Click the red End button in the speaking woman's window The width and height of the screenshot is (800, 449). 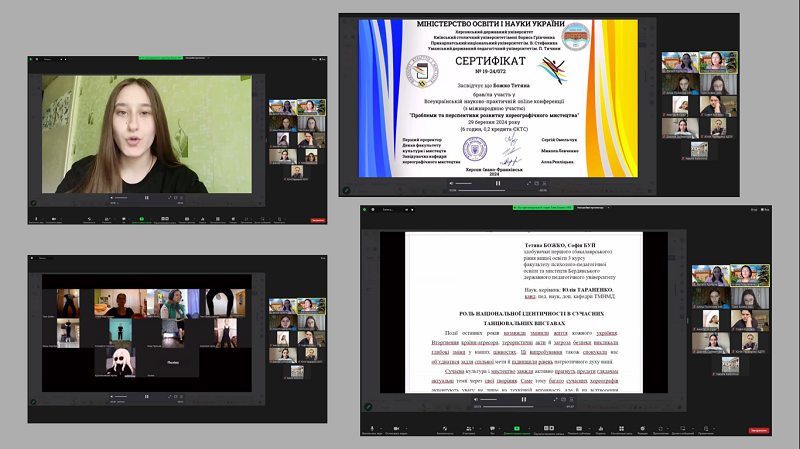pos(318,219)
